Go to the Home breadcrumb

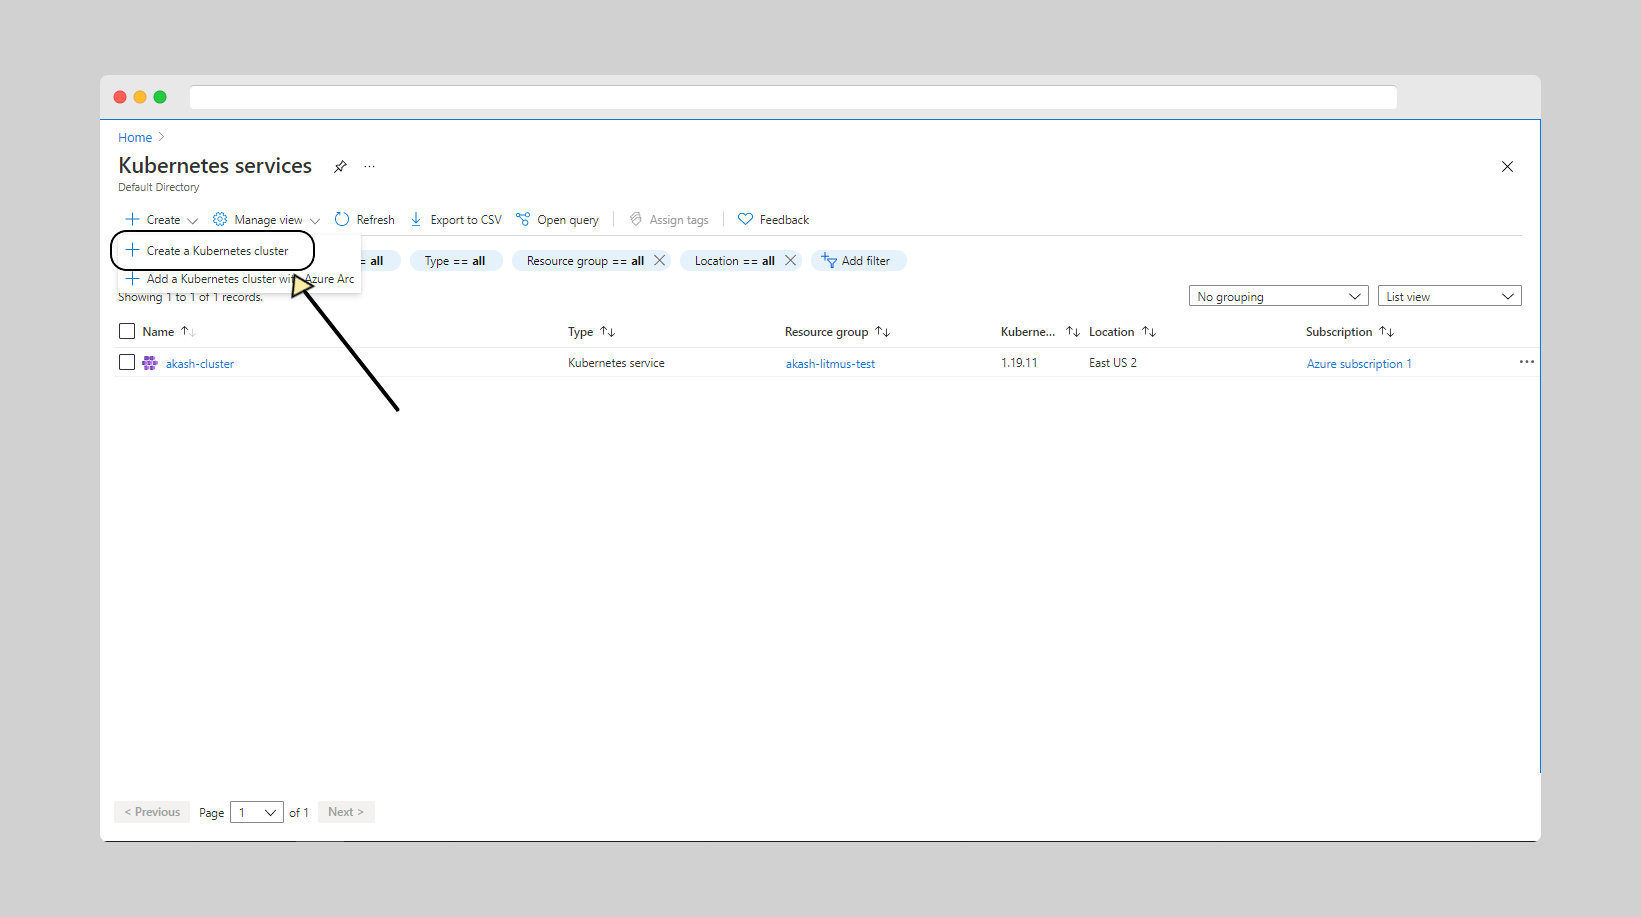(135, 138)
